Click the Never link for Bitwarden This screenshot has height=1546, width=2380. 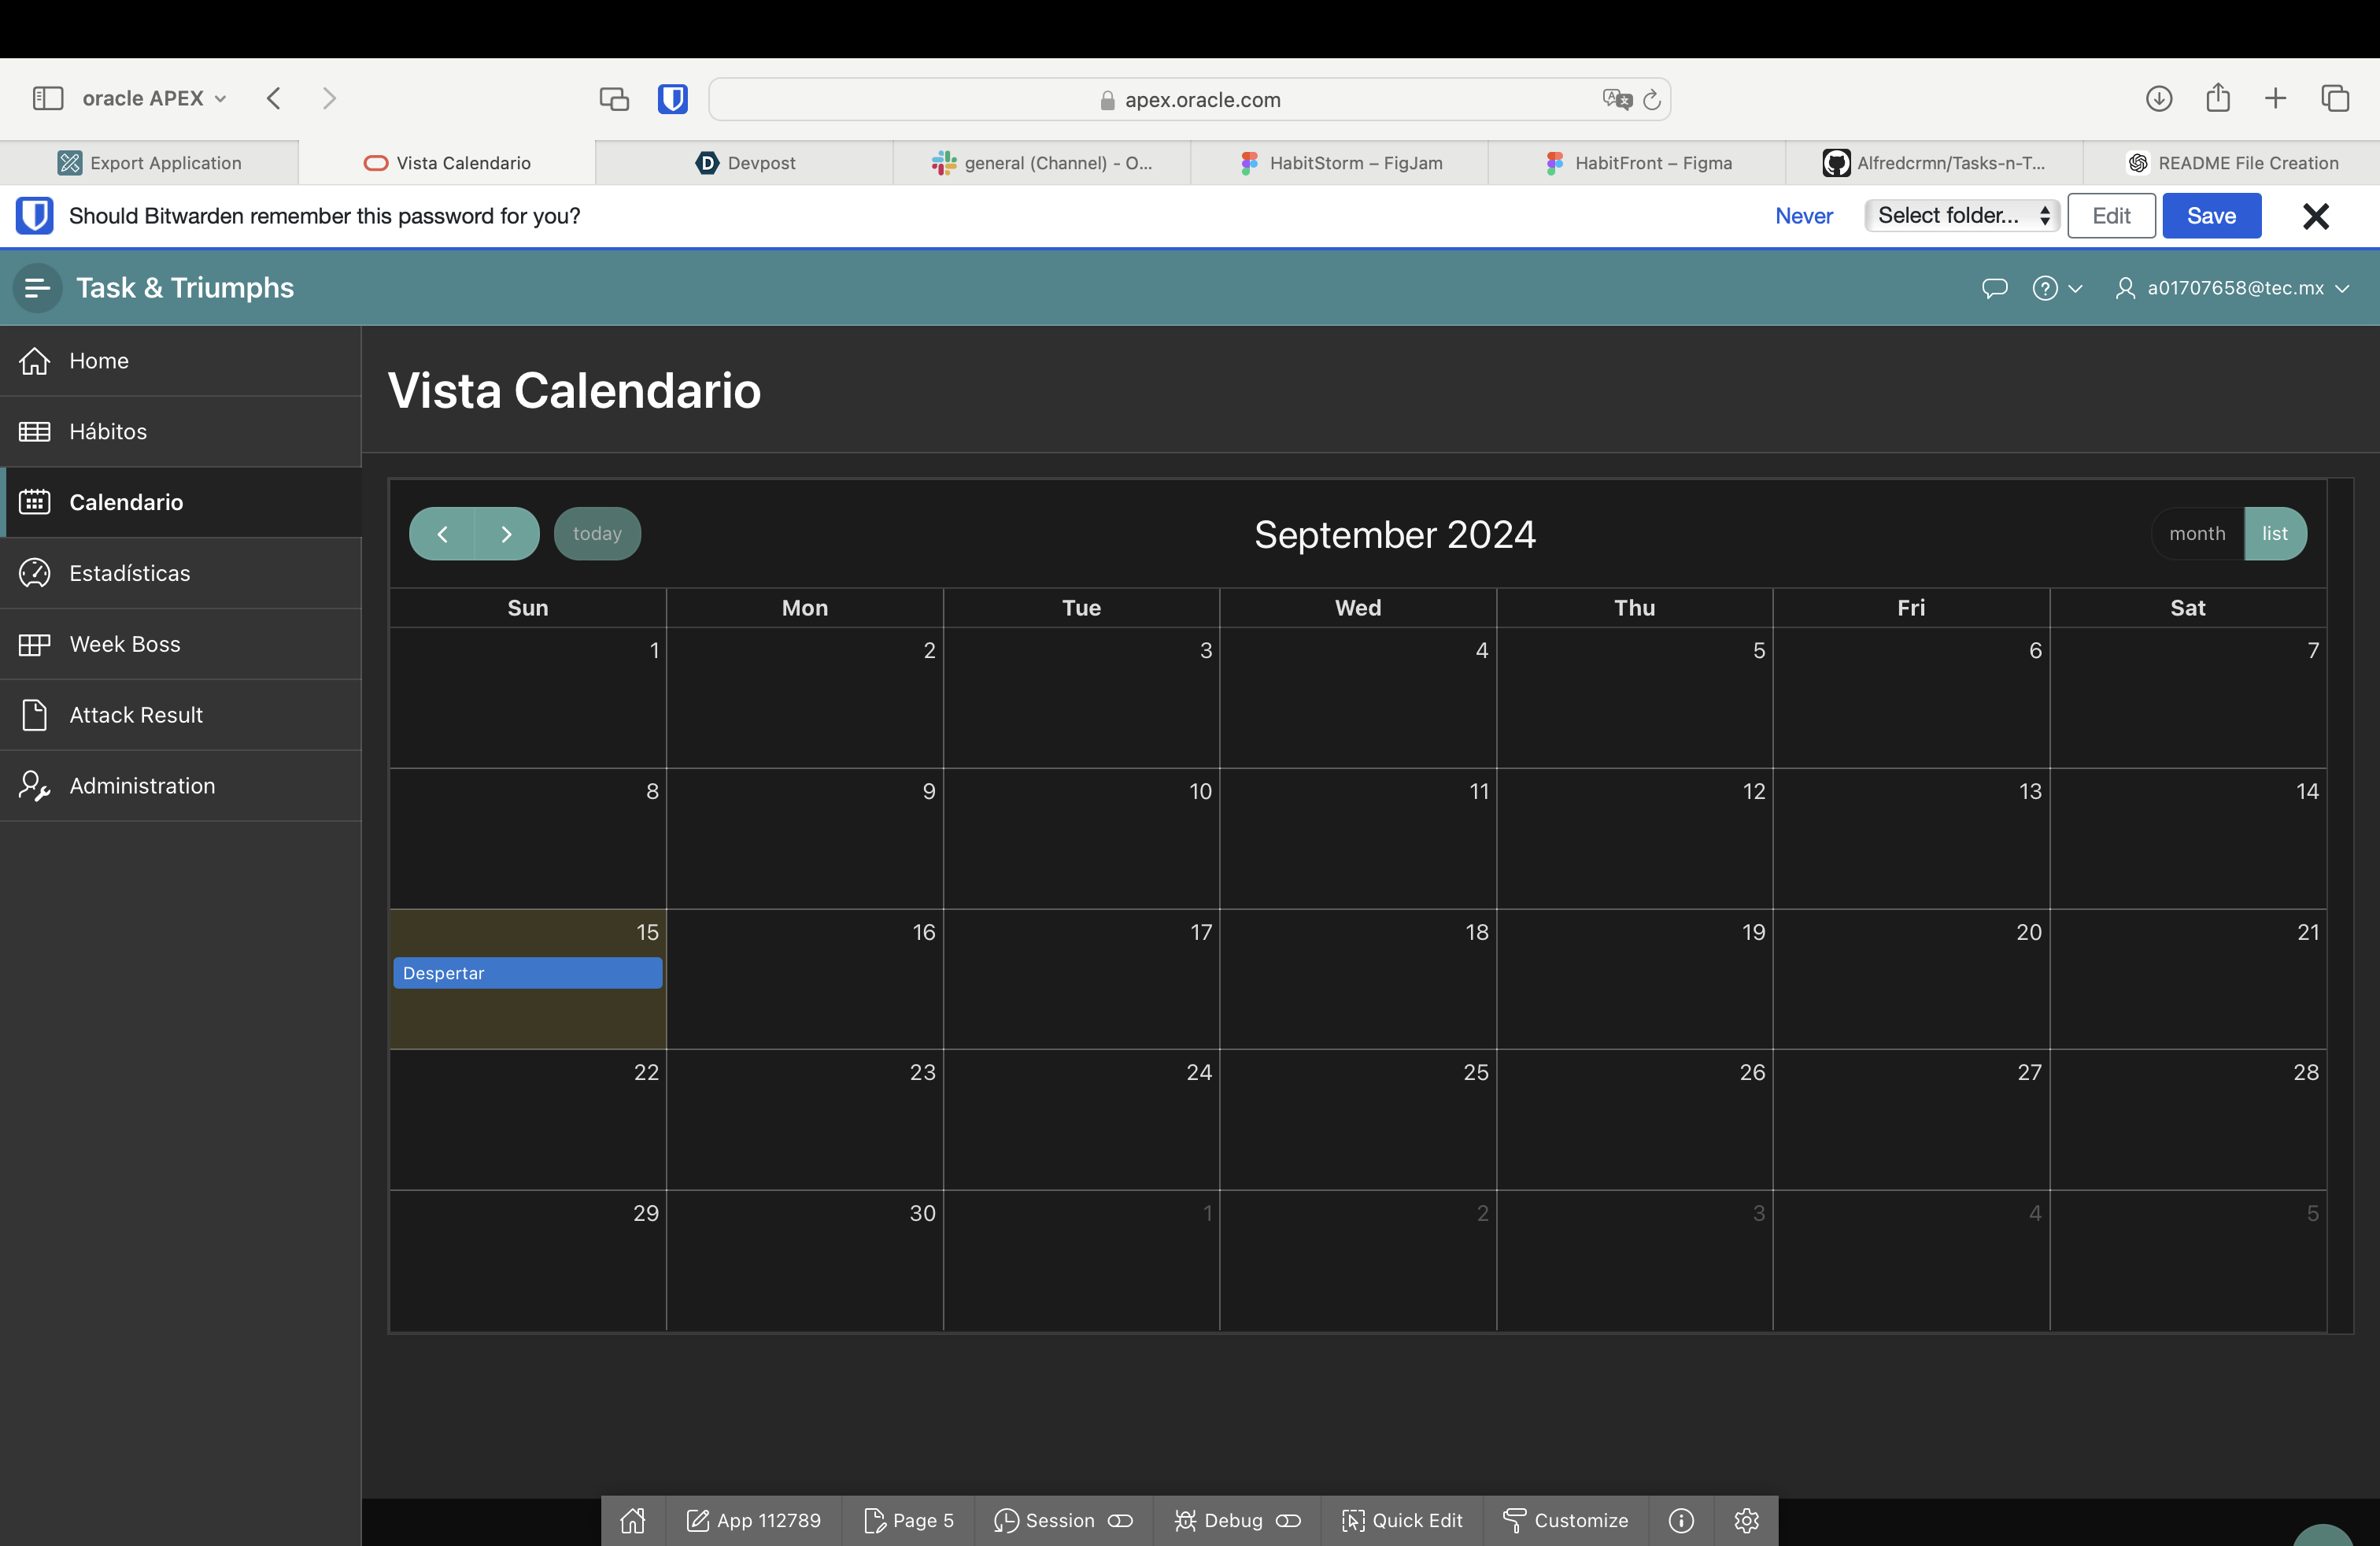[1803, 216]
